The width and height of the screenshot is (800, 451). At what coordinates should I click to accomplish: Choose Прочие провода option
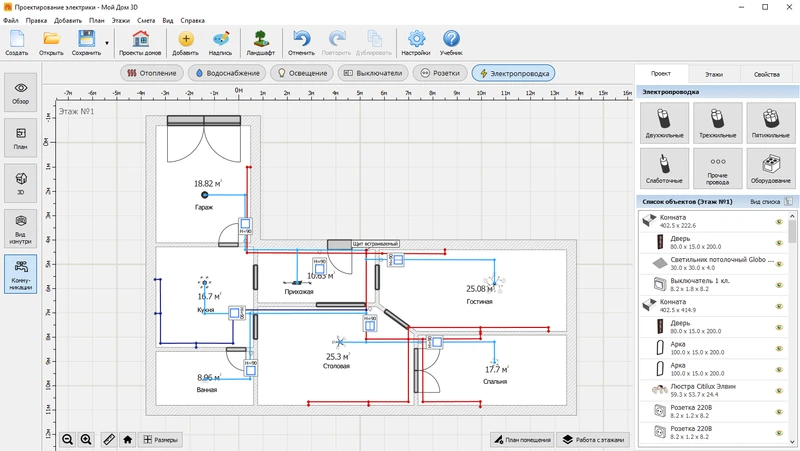717,168
